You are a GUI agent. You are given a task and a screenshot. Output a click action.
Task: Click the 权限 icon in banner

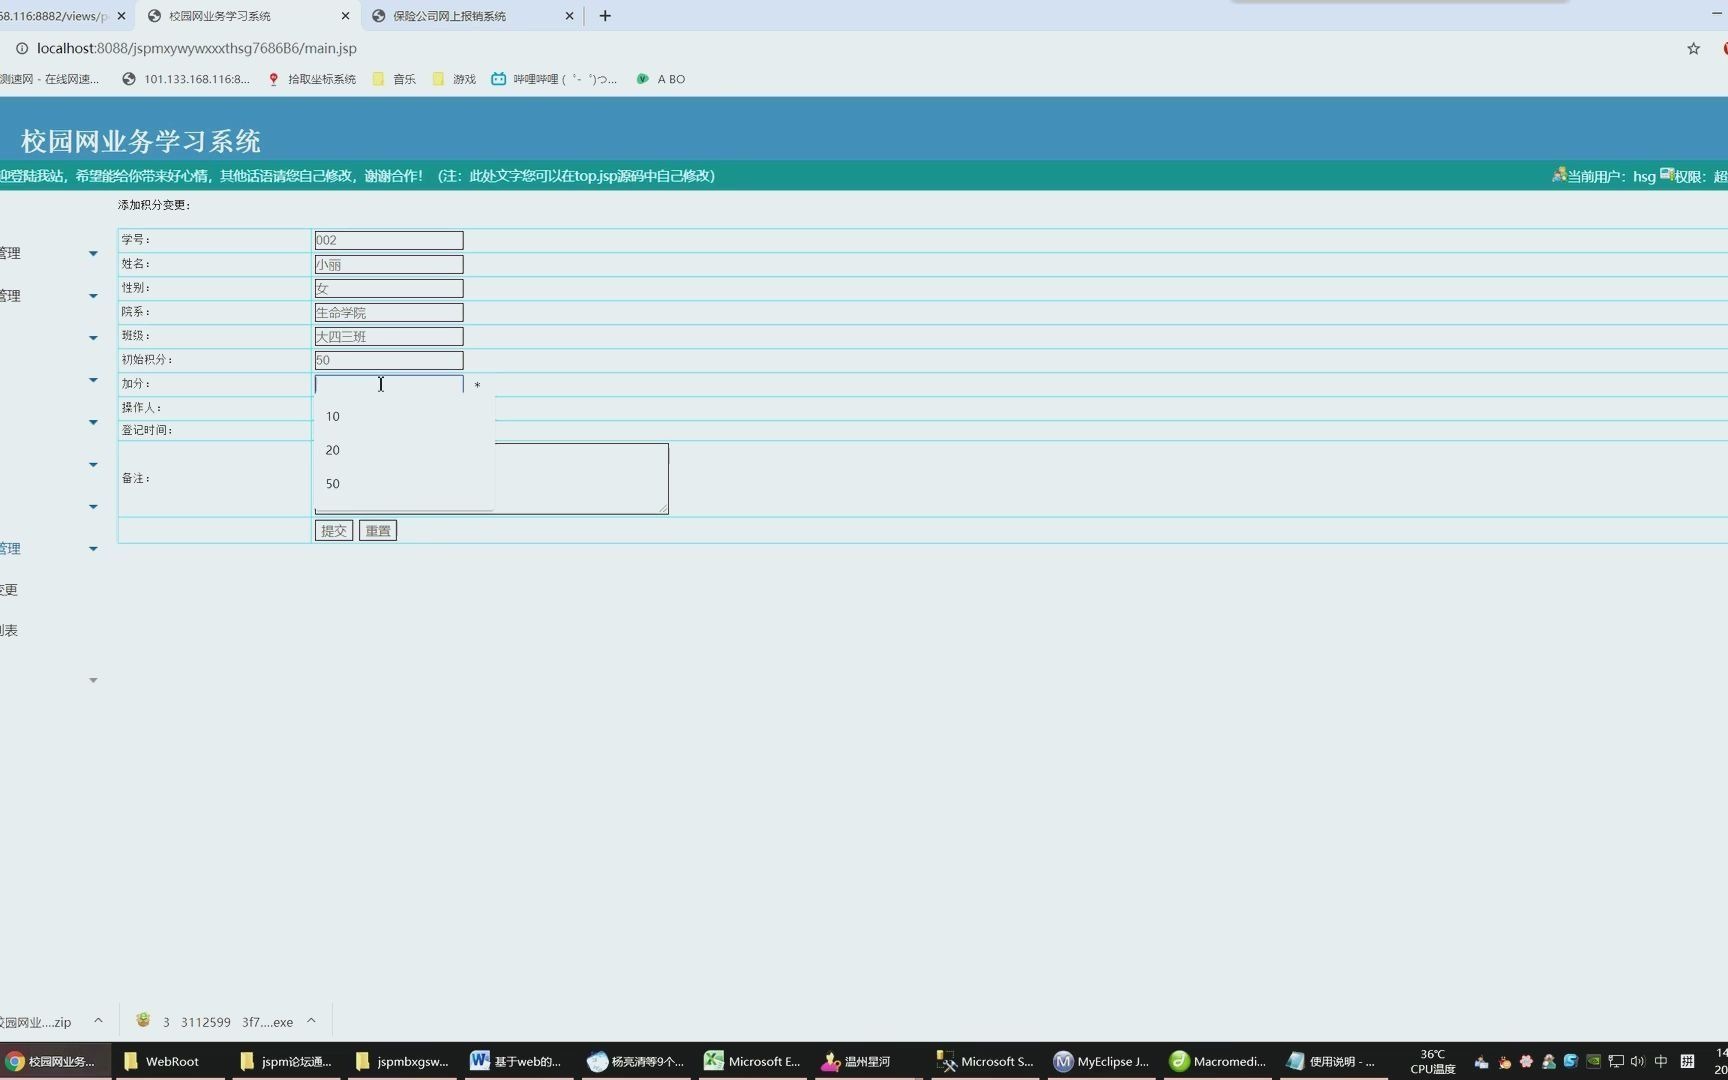(1667, 175)
